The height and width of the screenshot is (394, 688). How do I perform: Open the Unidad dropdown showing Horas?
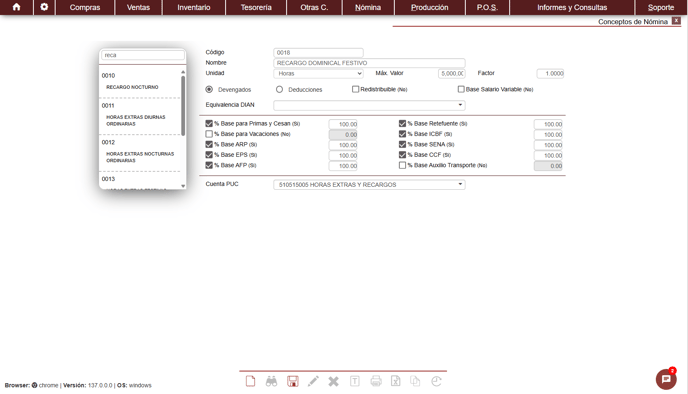click(x=318, y=73)
